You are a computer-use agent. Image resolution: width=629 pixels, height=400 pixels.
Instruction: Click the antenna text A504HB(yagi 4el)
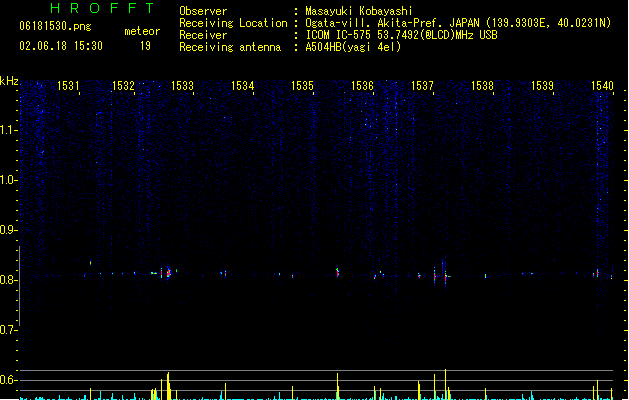pyautogui.click(x=353, y=47)
